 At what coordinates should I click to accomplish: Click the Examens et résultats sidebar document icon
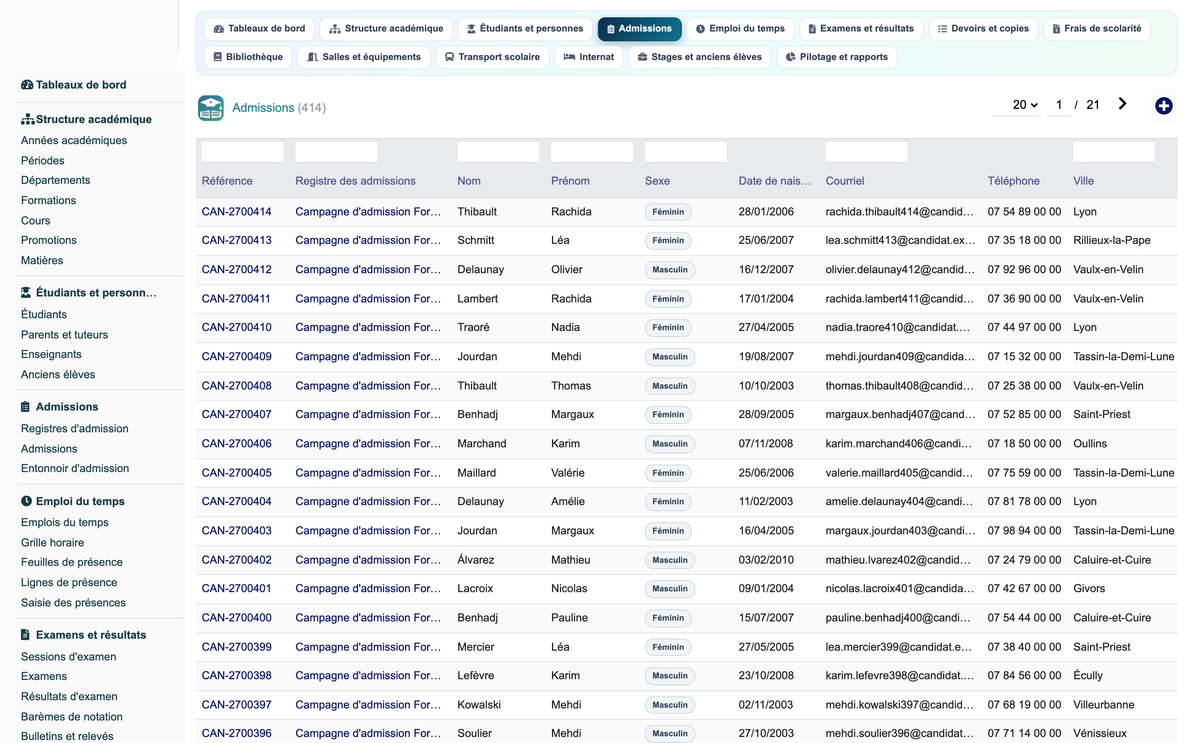pos(26,635)
